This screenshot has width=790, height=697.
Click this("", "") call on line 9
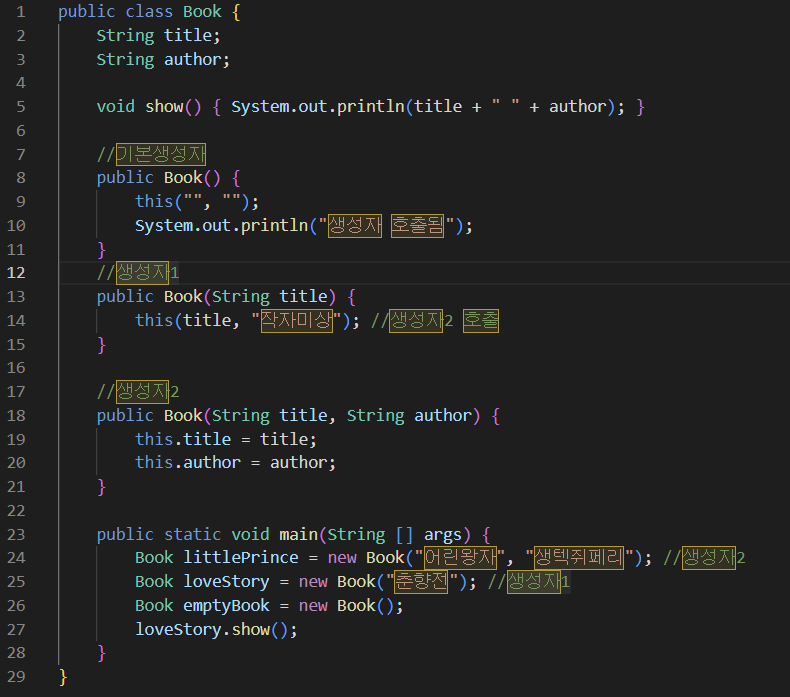pyautogui.click(x=197, y=202)
